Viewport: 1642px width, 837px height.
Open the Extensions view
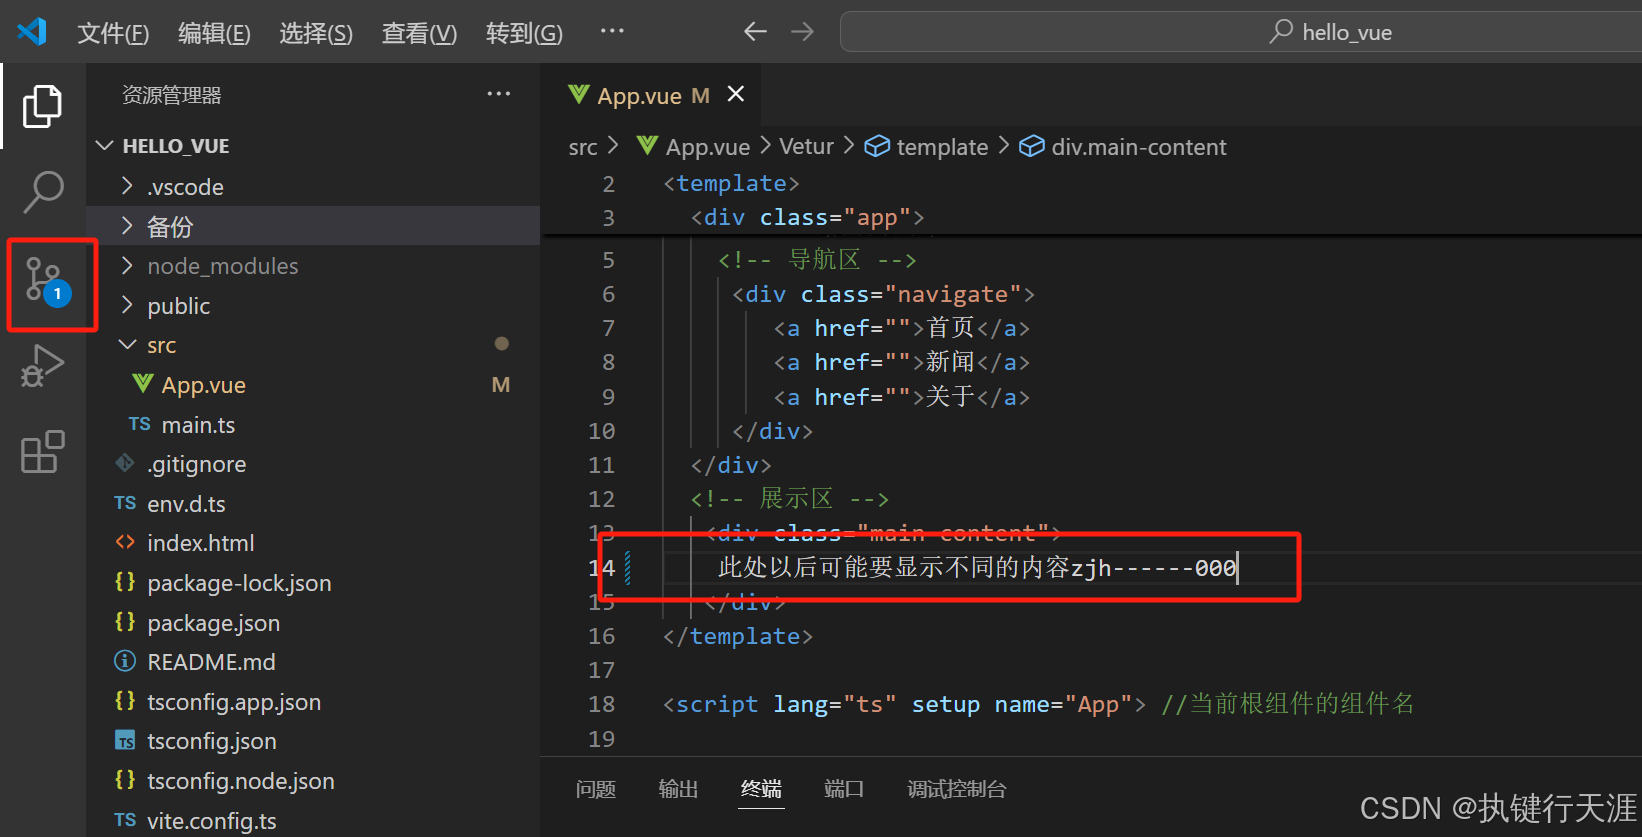pos(42,452)
